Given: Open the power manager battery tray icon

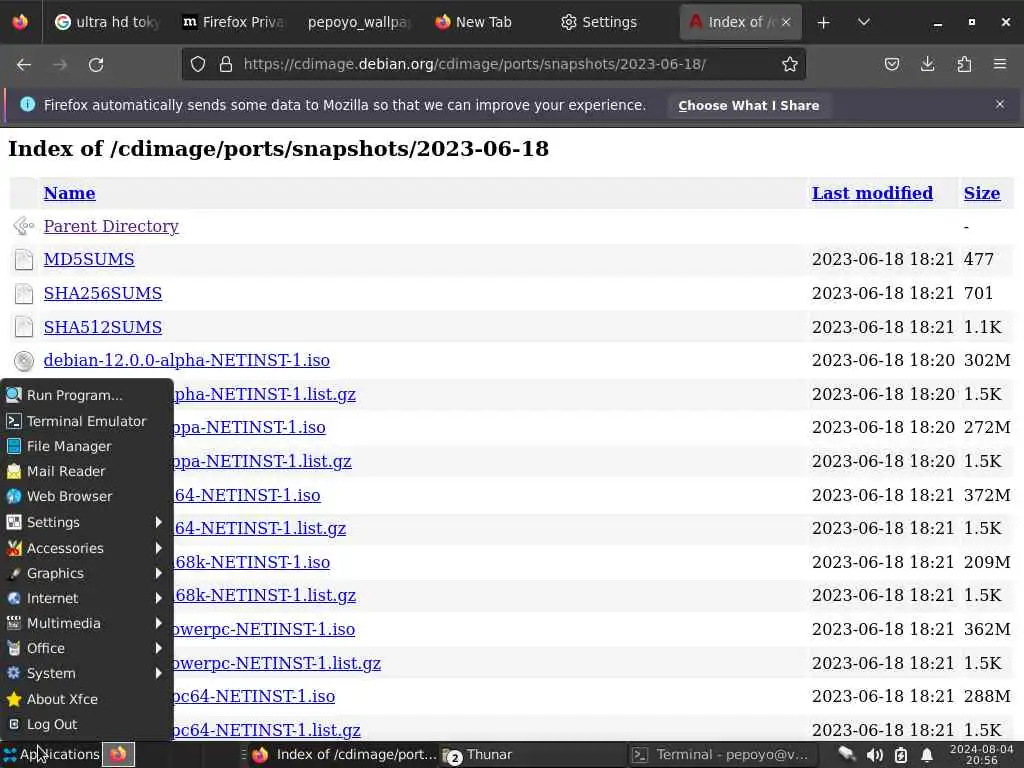Looking at the screenshot, I should pyautogui.click(x=901, y=755).
